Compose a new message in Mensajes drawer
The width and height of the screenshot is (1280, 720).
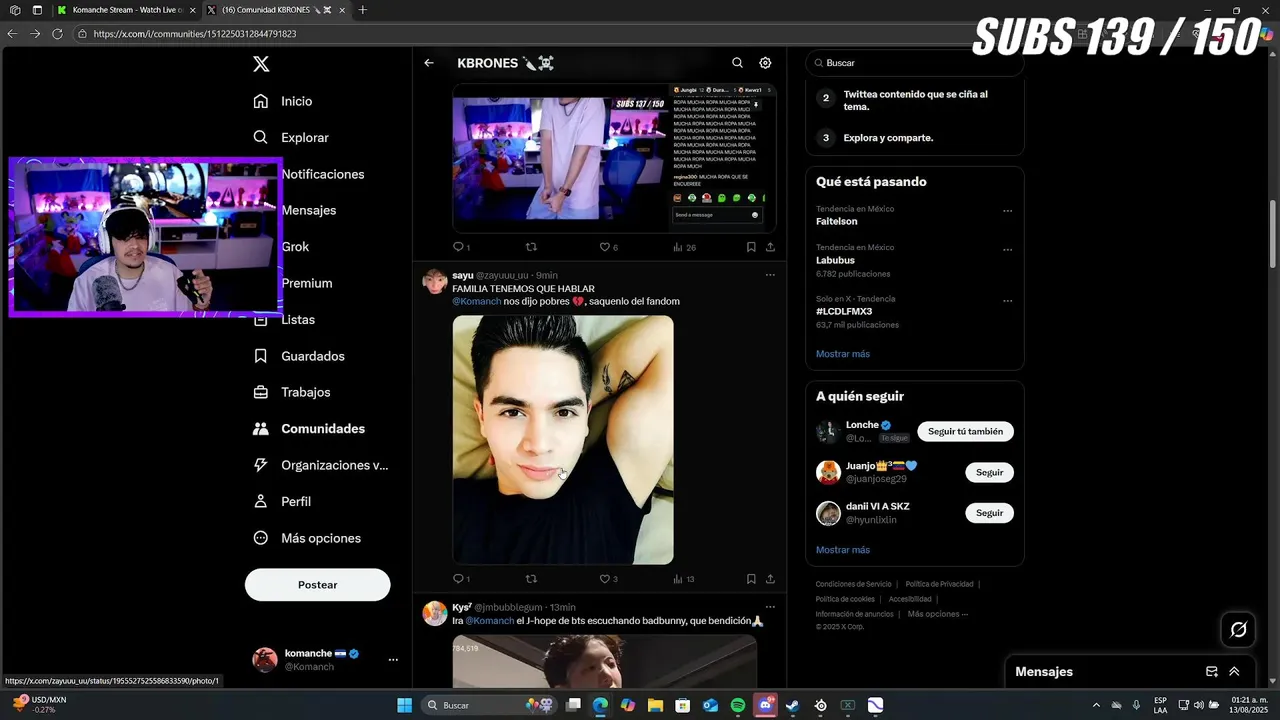click(1211, 672)
